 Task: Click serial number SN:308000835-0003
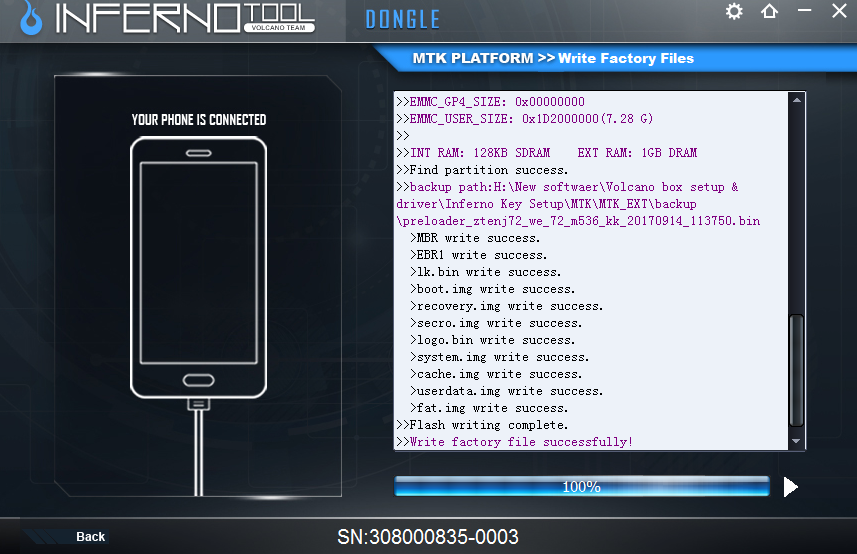pyautogui.click(x=428, y=537)
